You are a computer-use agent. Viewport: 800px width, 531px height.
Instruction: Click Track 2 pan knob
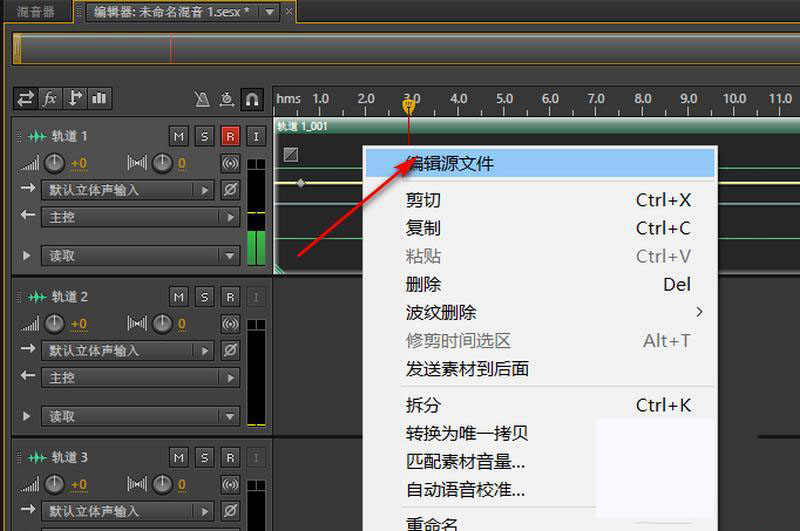point(162,324)
